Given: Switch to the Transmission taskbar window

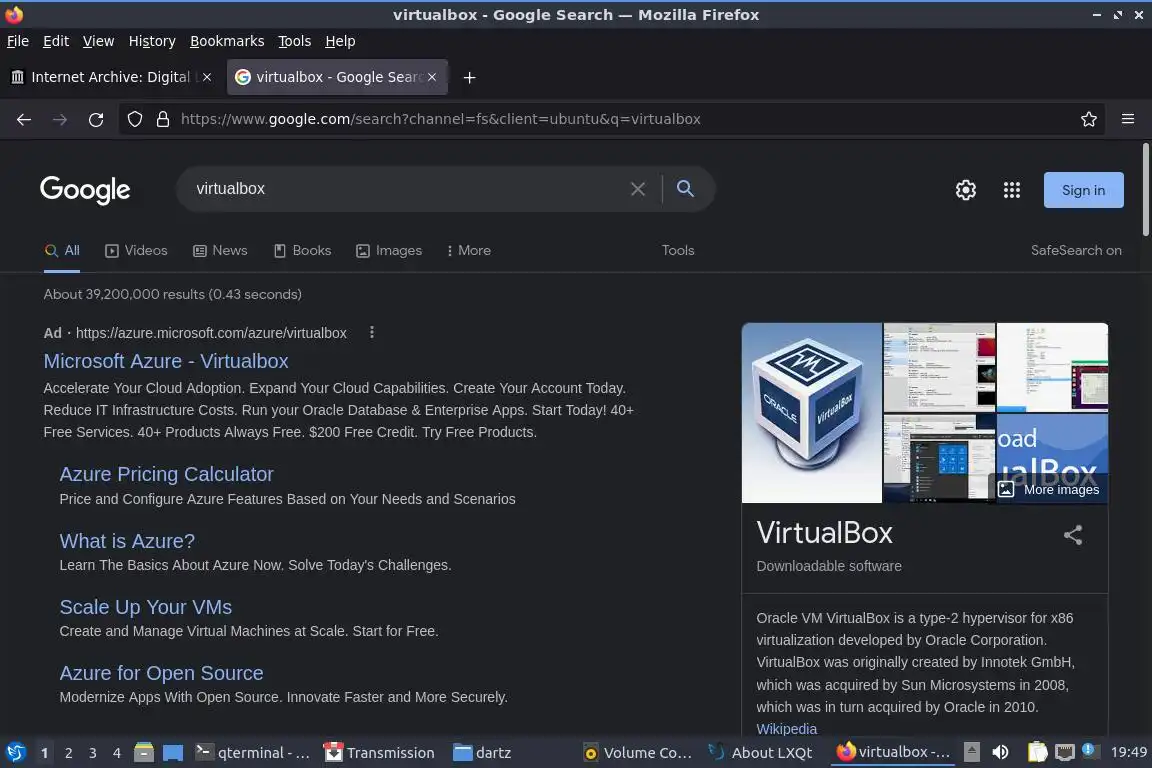Looking at the screenshot, I should 380,753.
